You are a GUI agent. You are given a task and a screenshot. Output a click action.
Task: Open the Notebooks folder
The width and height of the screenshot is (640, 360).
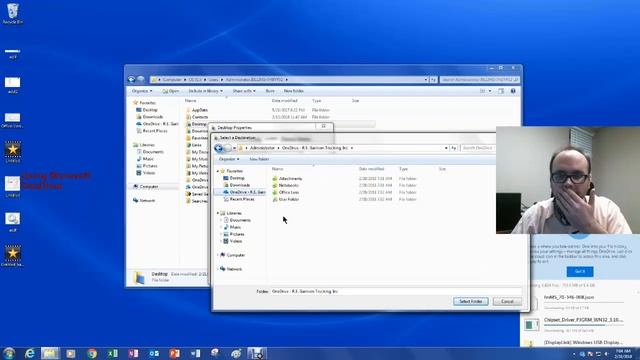click(289, 185)
